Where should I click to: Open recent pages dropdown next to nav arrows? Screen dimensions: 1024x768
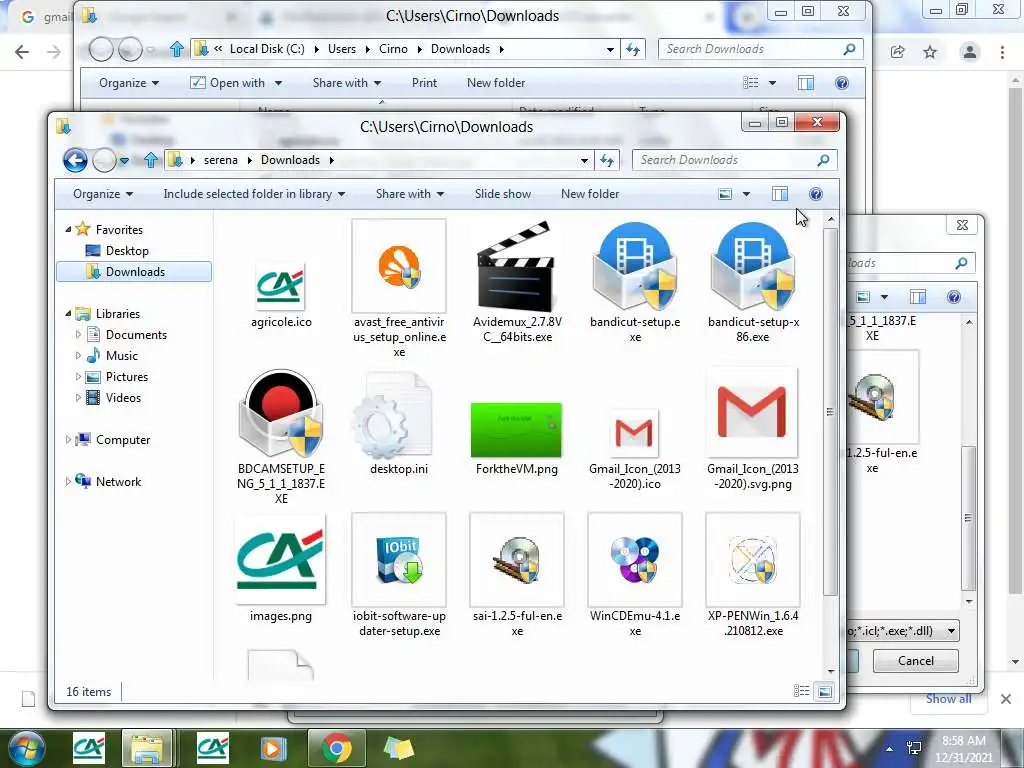pos(124,160)
